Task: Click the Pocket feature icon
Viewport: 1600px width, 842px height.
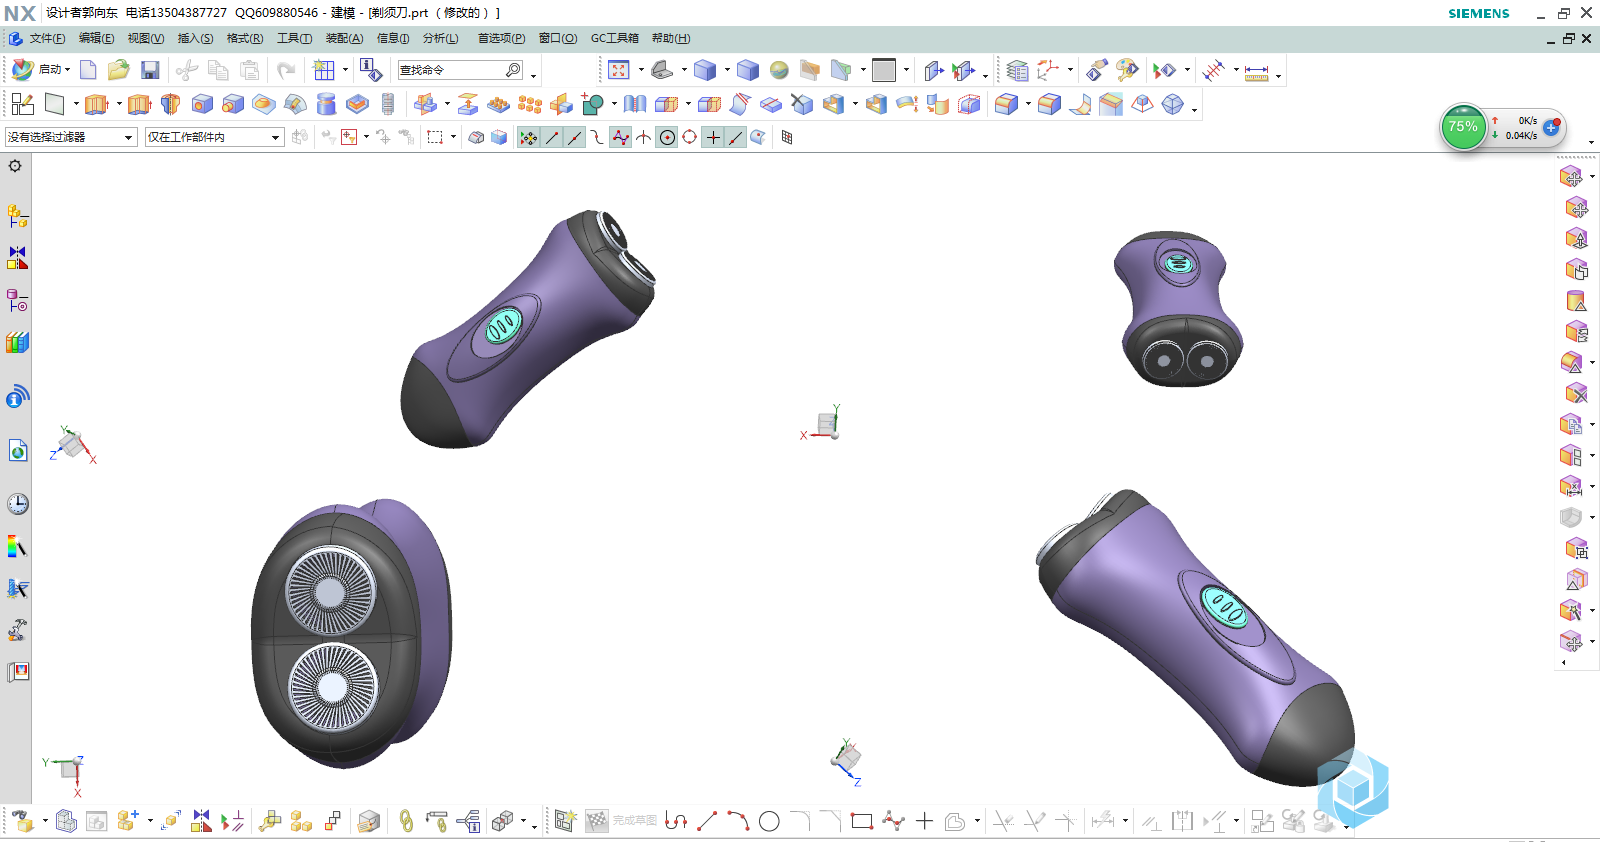Action: point(357,104)
